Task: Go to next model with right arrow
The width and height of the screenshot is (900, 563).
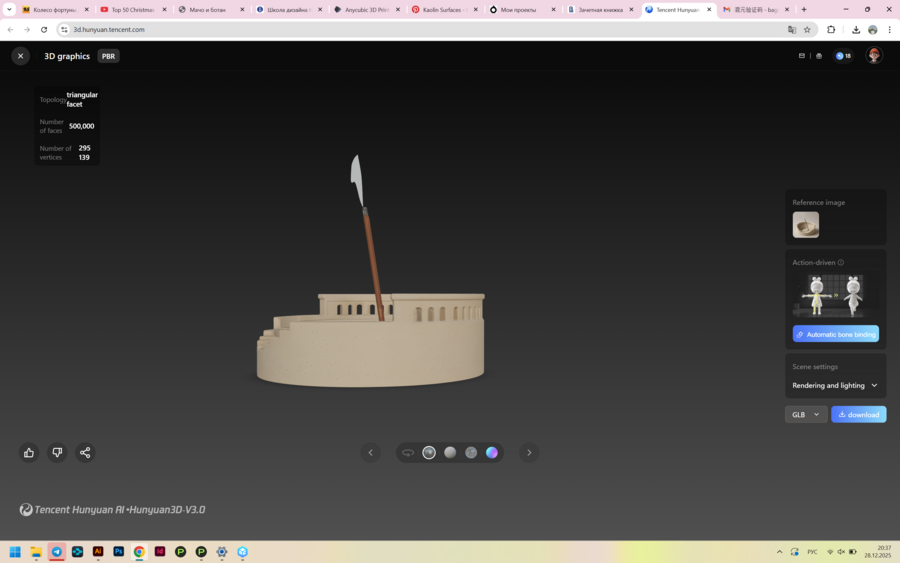Action: (x=529, y=453)
